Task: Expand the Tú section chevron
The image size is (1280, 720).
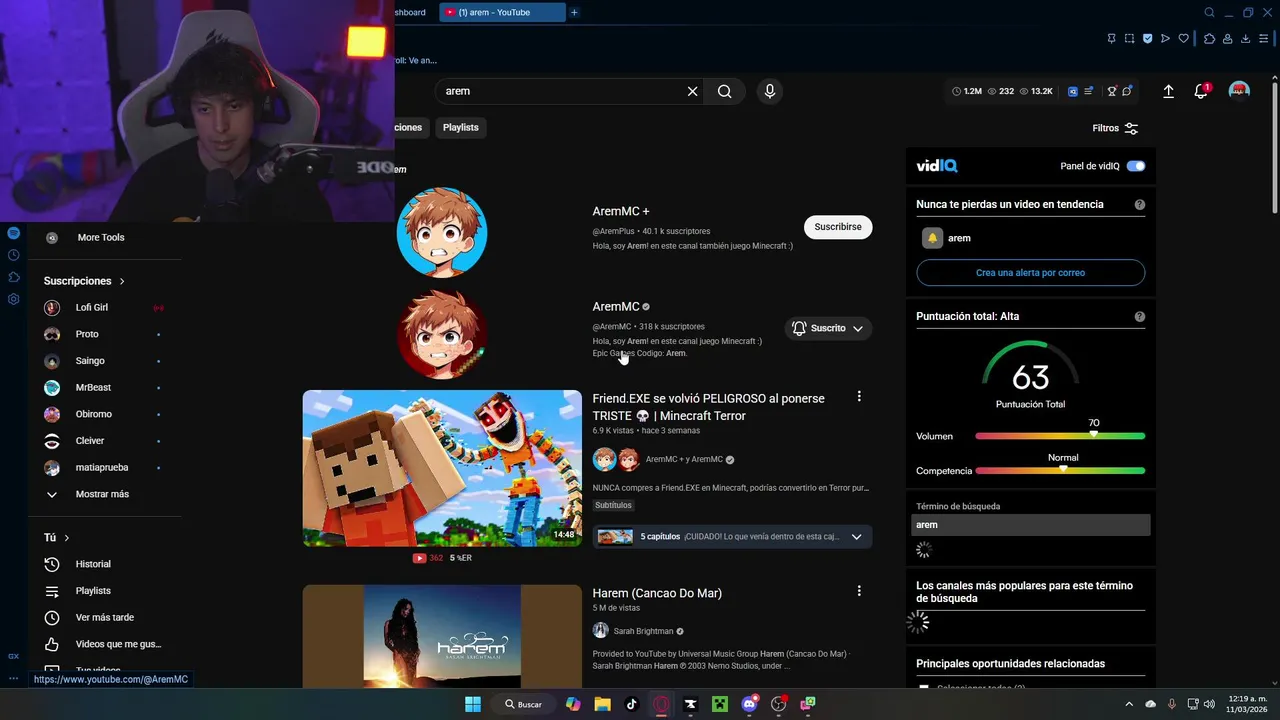Action: tap(67, 538)
